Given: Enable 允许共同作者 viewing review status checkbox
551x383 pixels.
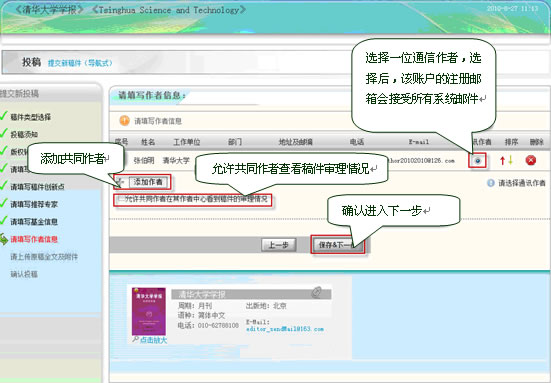Looking at the screenshot, I should tap(121, 199).
